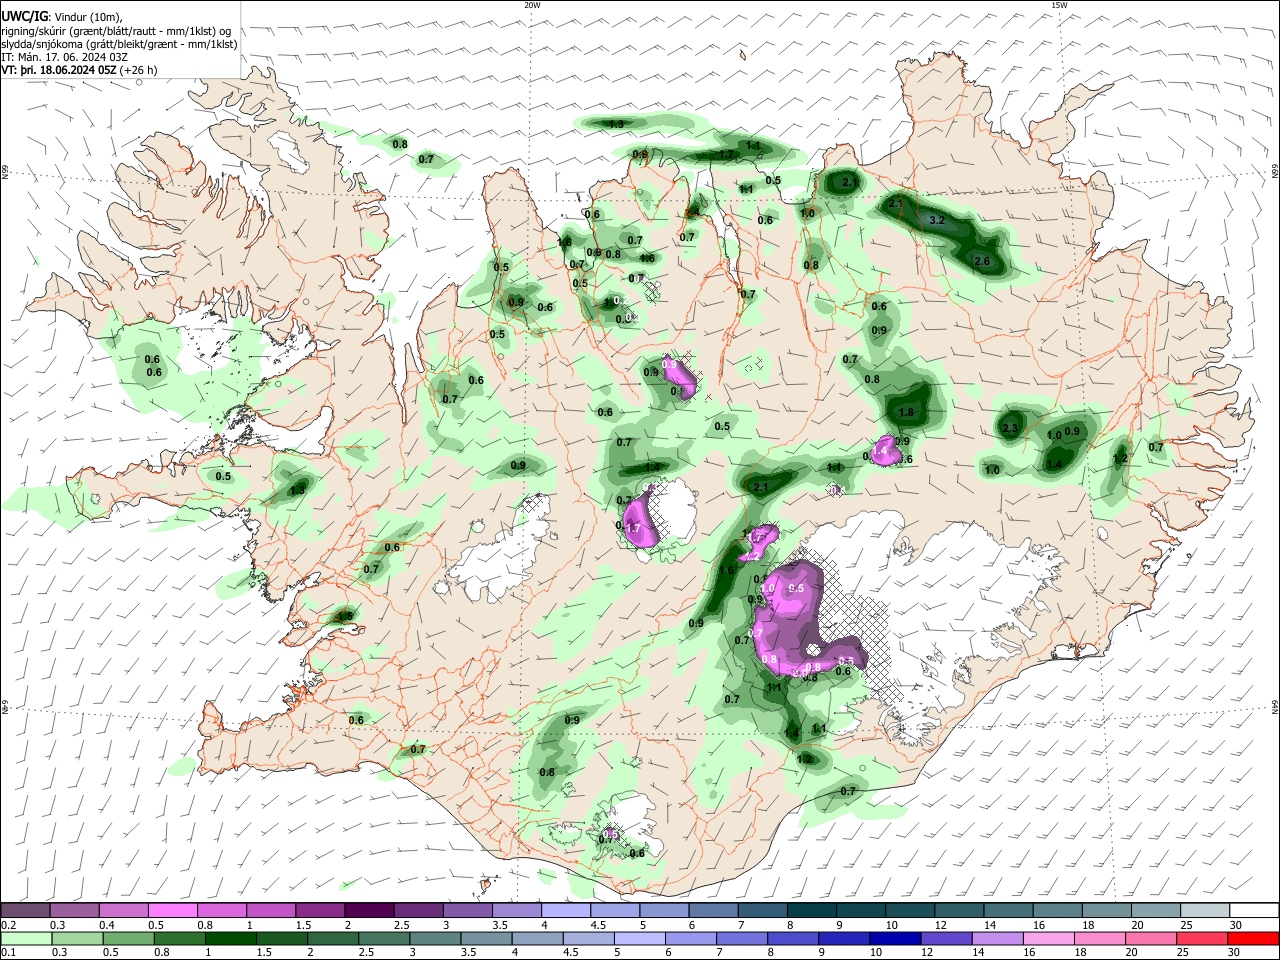Click the '15W' longitude label
The image size is (1280, 960).
pyautogui.click(x=1058, y=5)
